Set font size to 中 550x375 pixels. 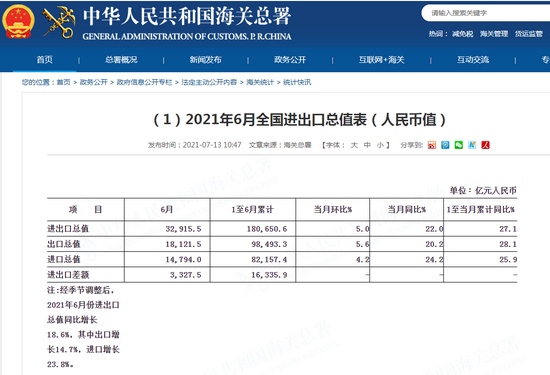pyautogui.click(x=367, y=145)
